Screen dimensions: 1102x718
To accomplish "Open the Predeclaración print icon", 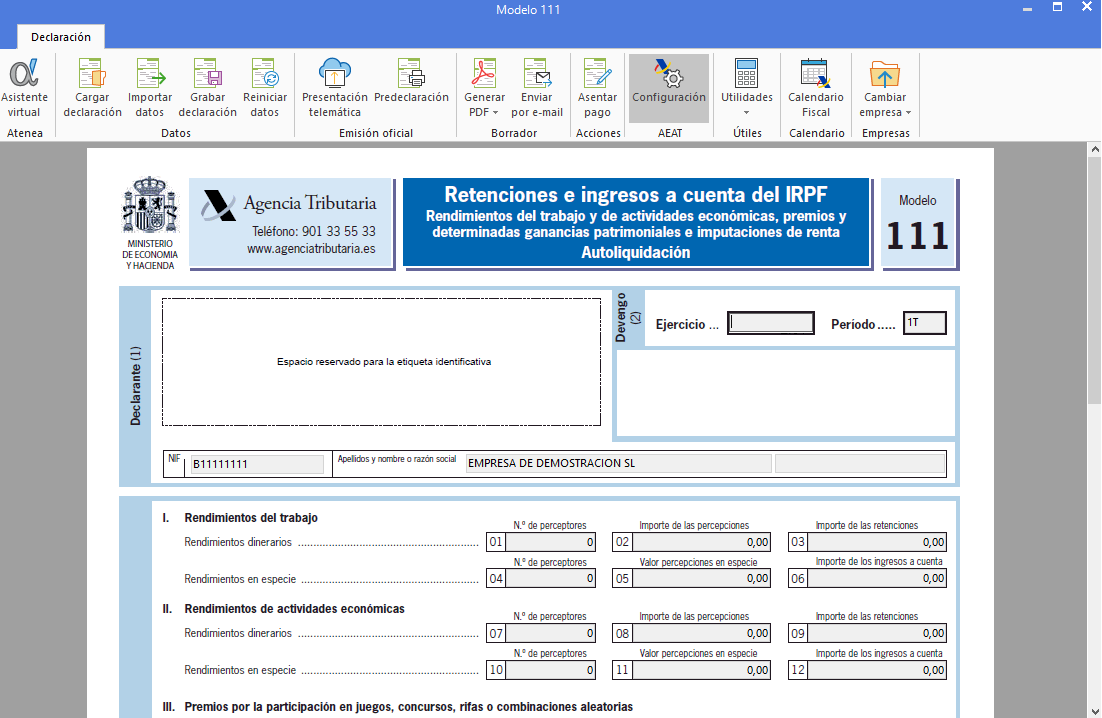I will click(x=411, y=74).
